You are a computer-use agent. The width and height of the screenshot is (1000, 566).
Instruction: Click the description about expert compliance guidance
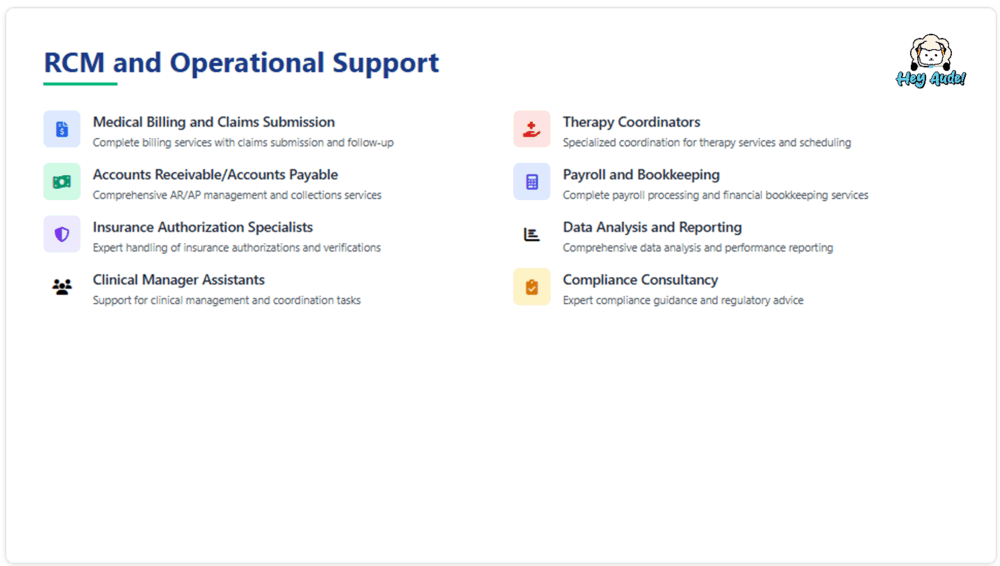pyautogui.click(x=683, y=300)
